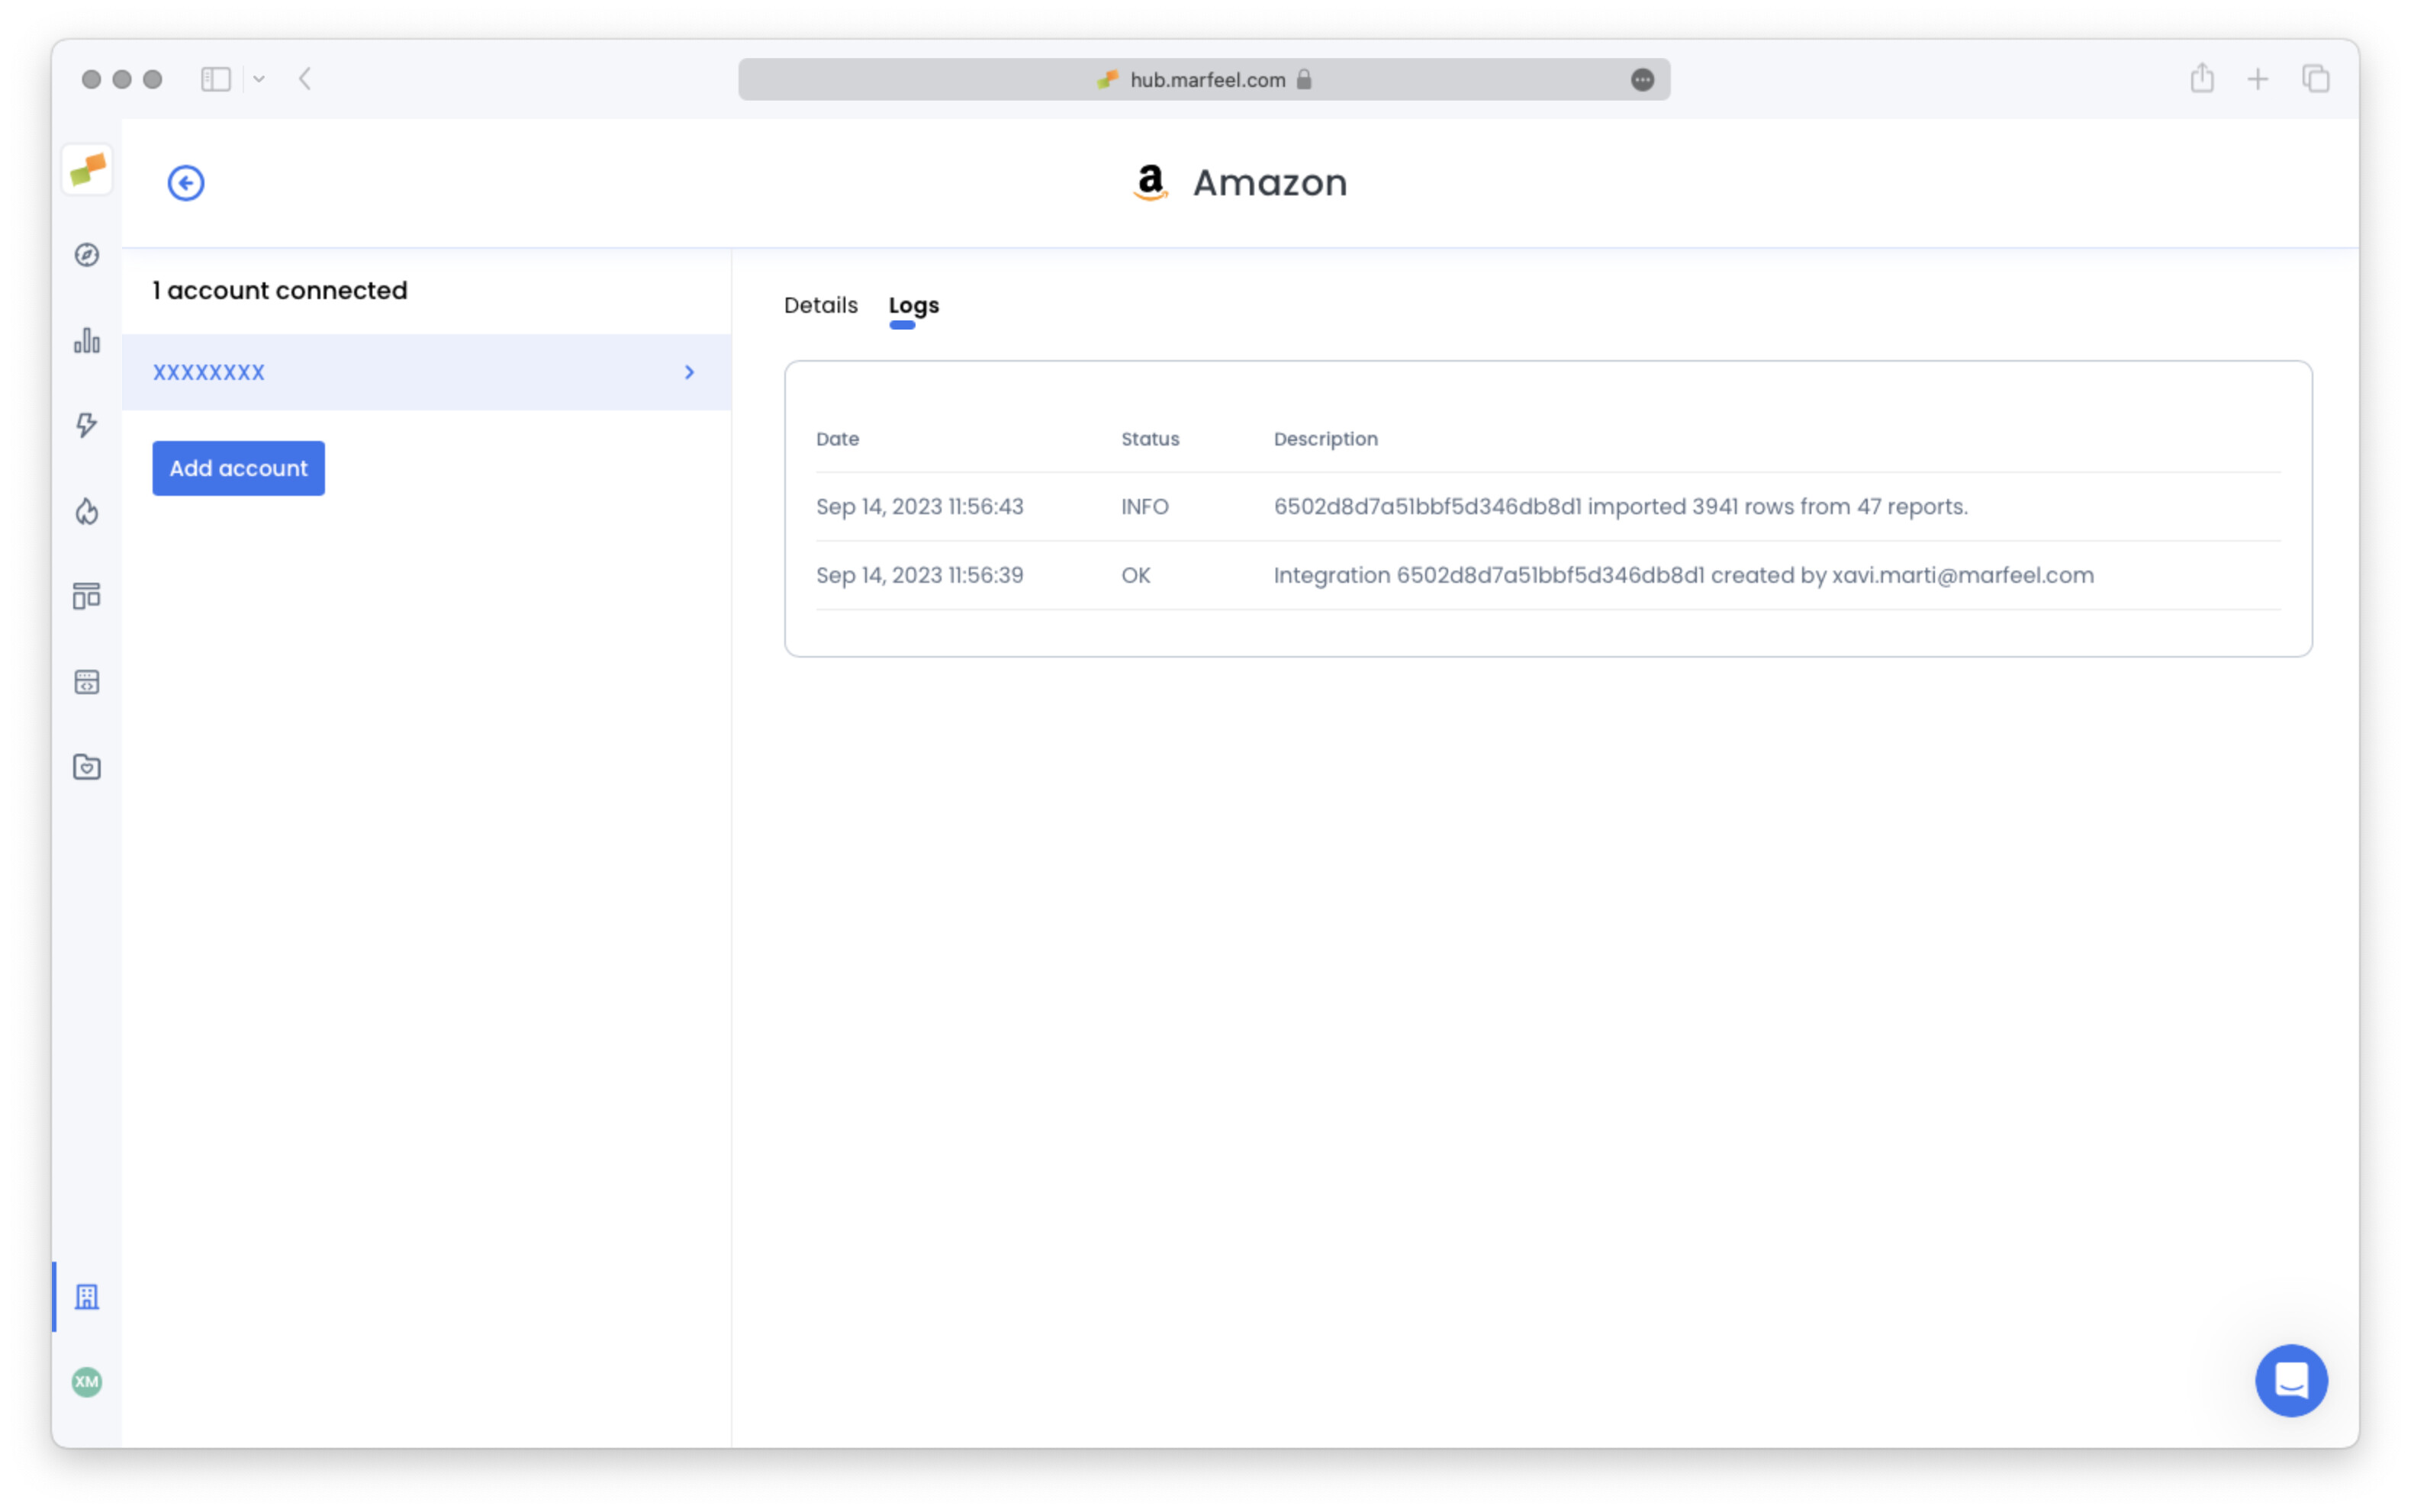
Task: Select the lightning bolt sidebar icon
Action: (x=87, y=425)
